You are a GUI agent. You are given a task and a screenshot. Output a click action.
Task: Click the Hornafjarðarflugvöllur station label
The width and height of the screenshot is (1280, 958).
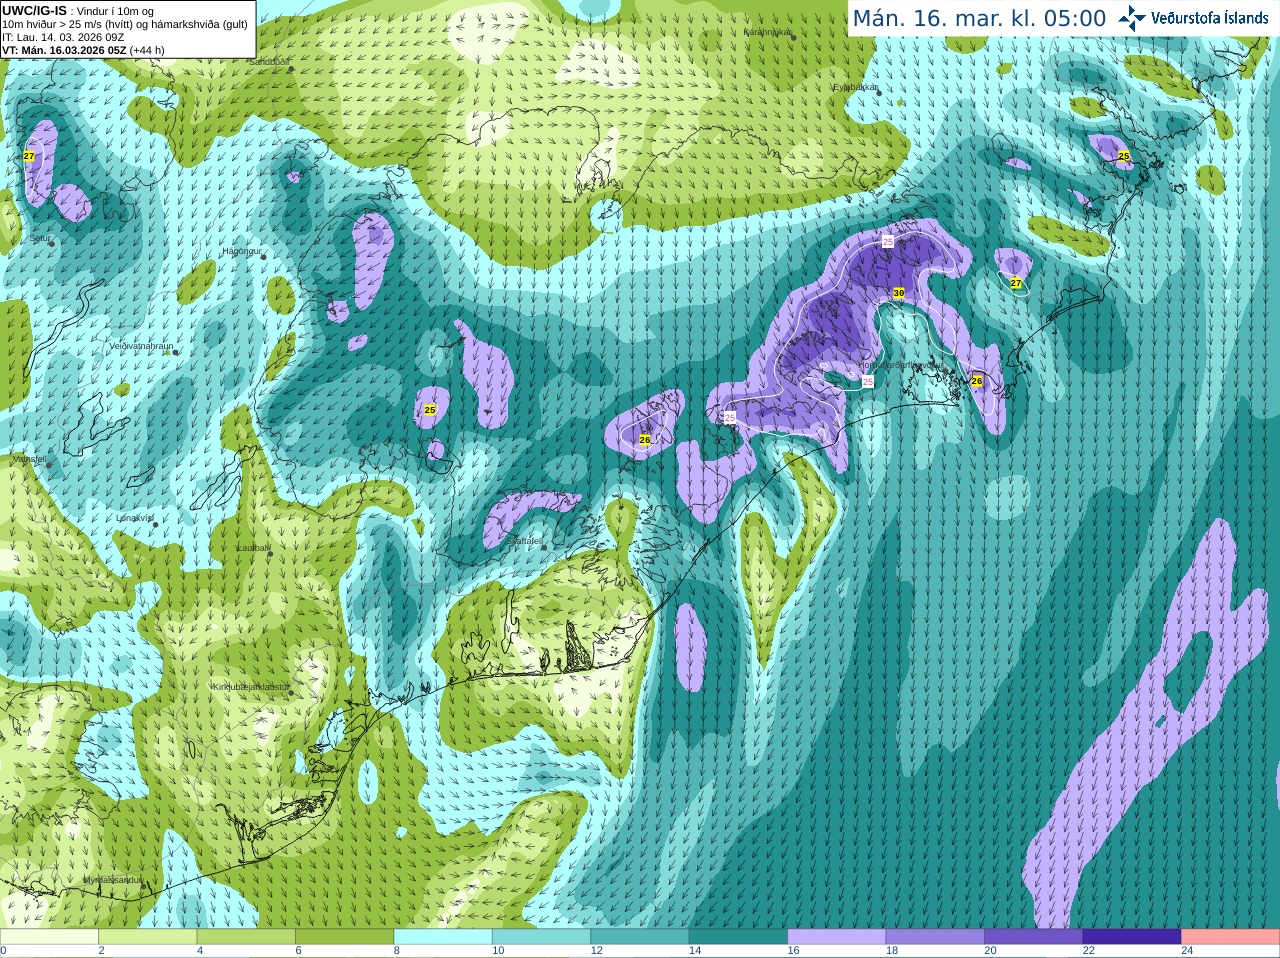pyautogui.click(x=900, y=365)
